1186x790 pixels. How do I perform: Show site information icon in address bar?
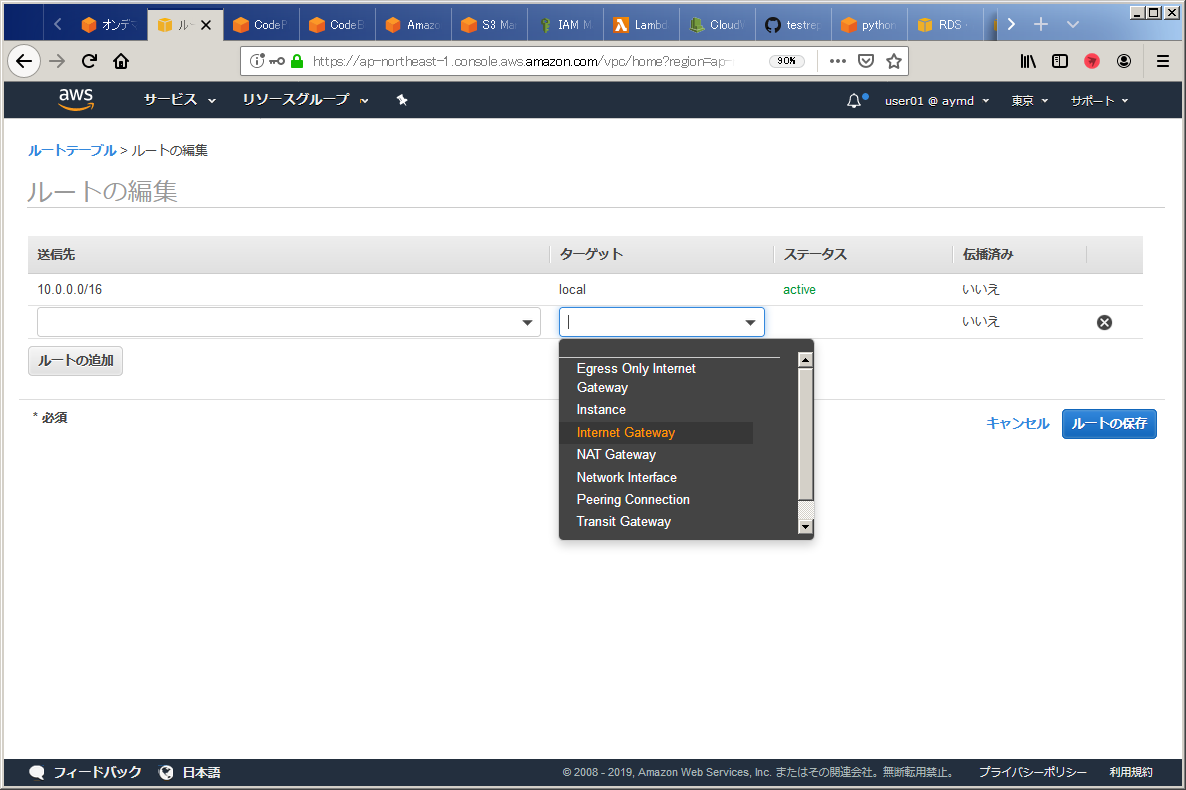tap(257, 61)
